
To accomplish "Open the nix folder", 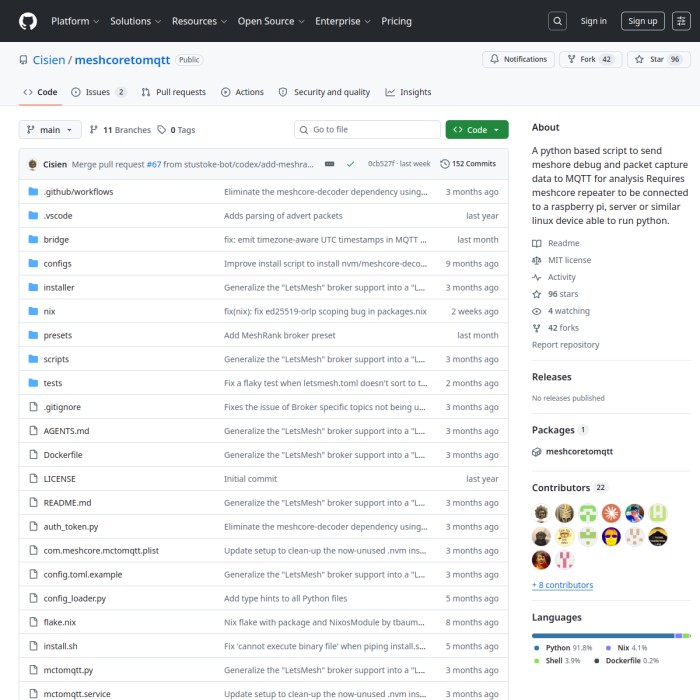I will 50,312.
